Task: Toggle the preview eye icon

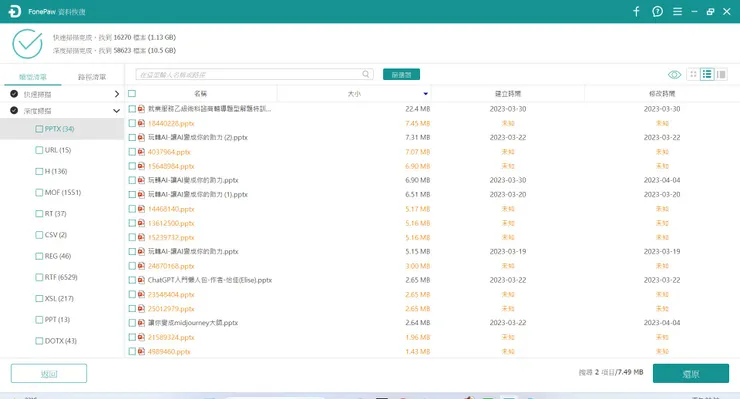Action: point(674,75)
